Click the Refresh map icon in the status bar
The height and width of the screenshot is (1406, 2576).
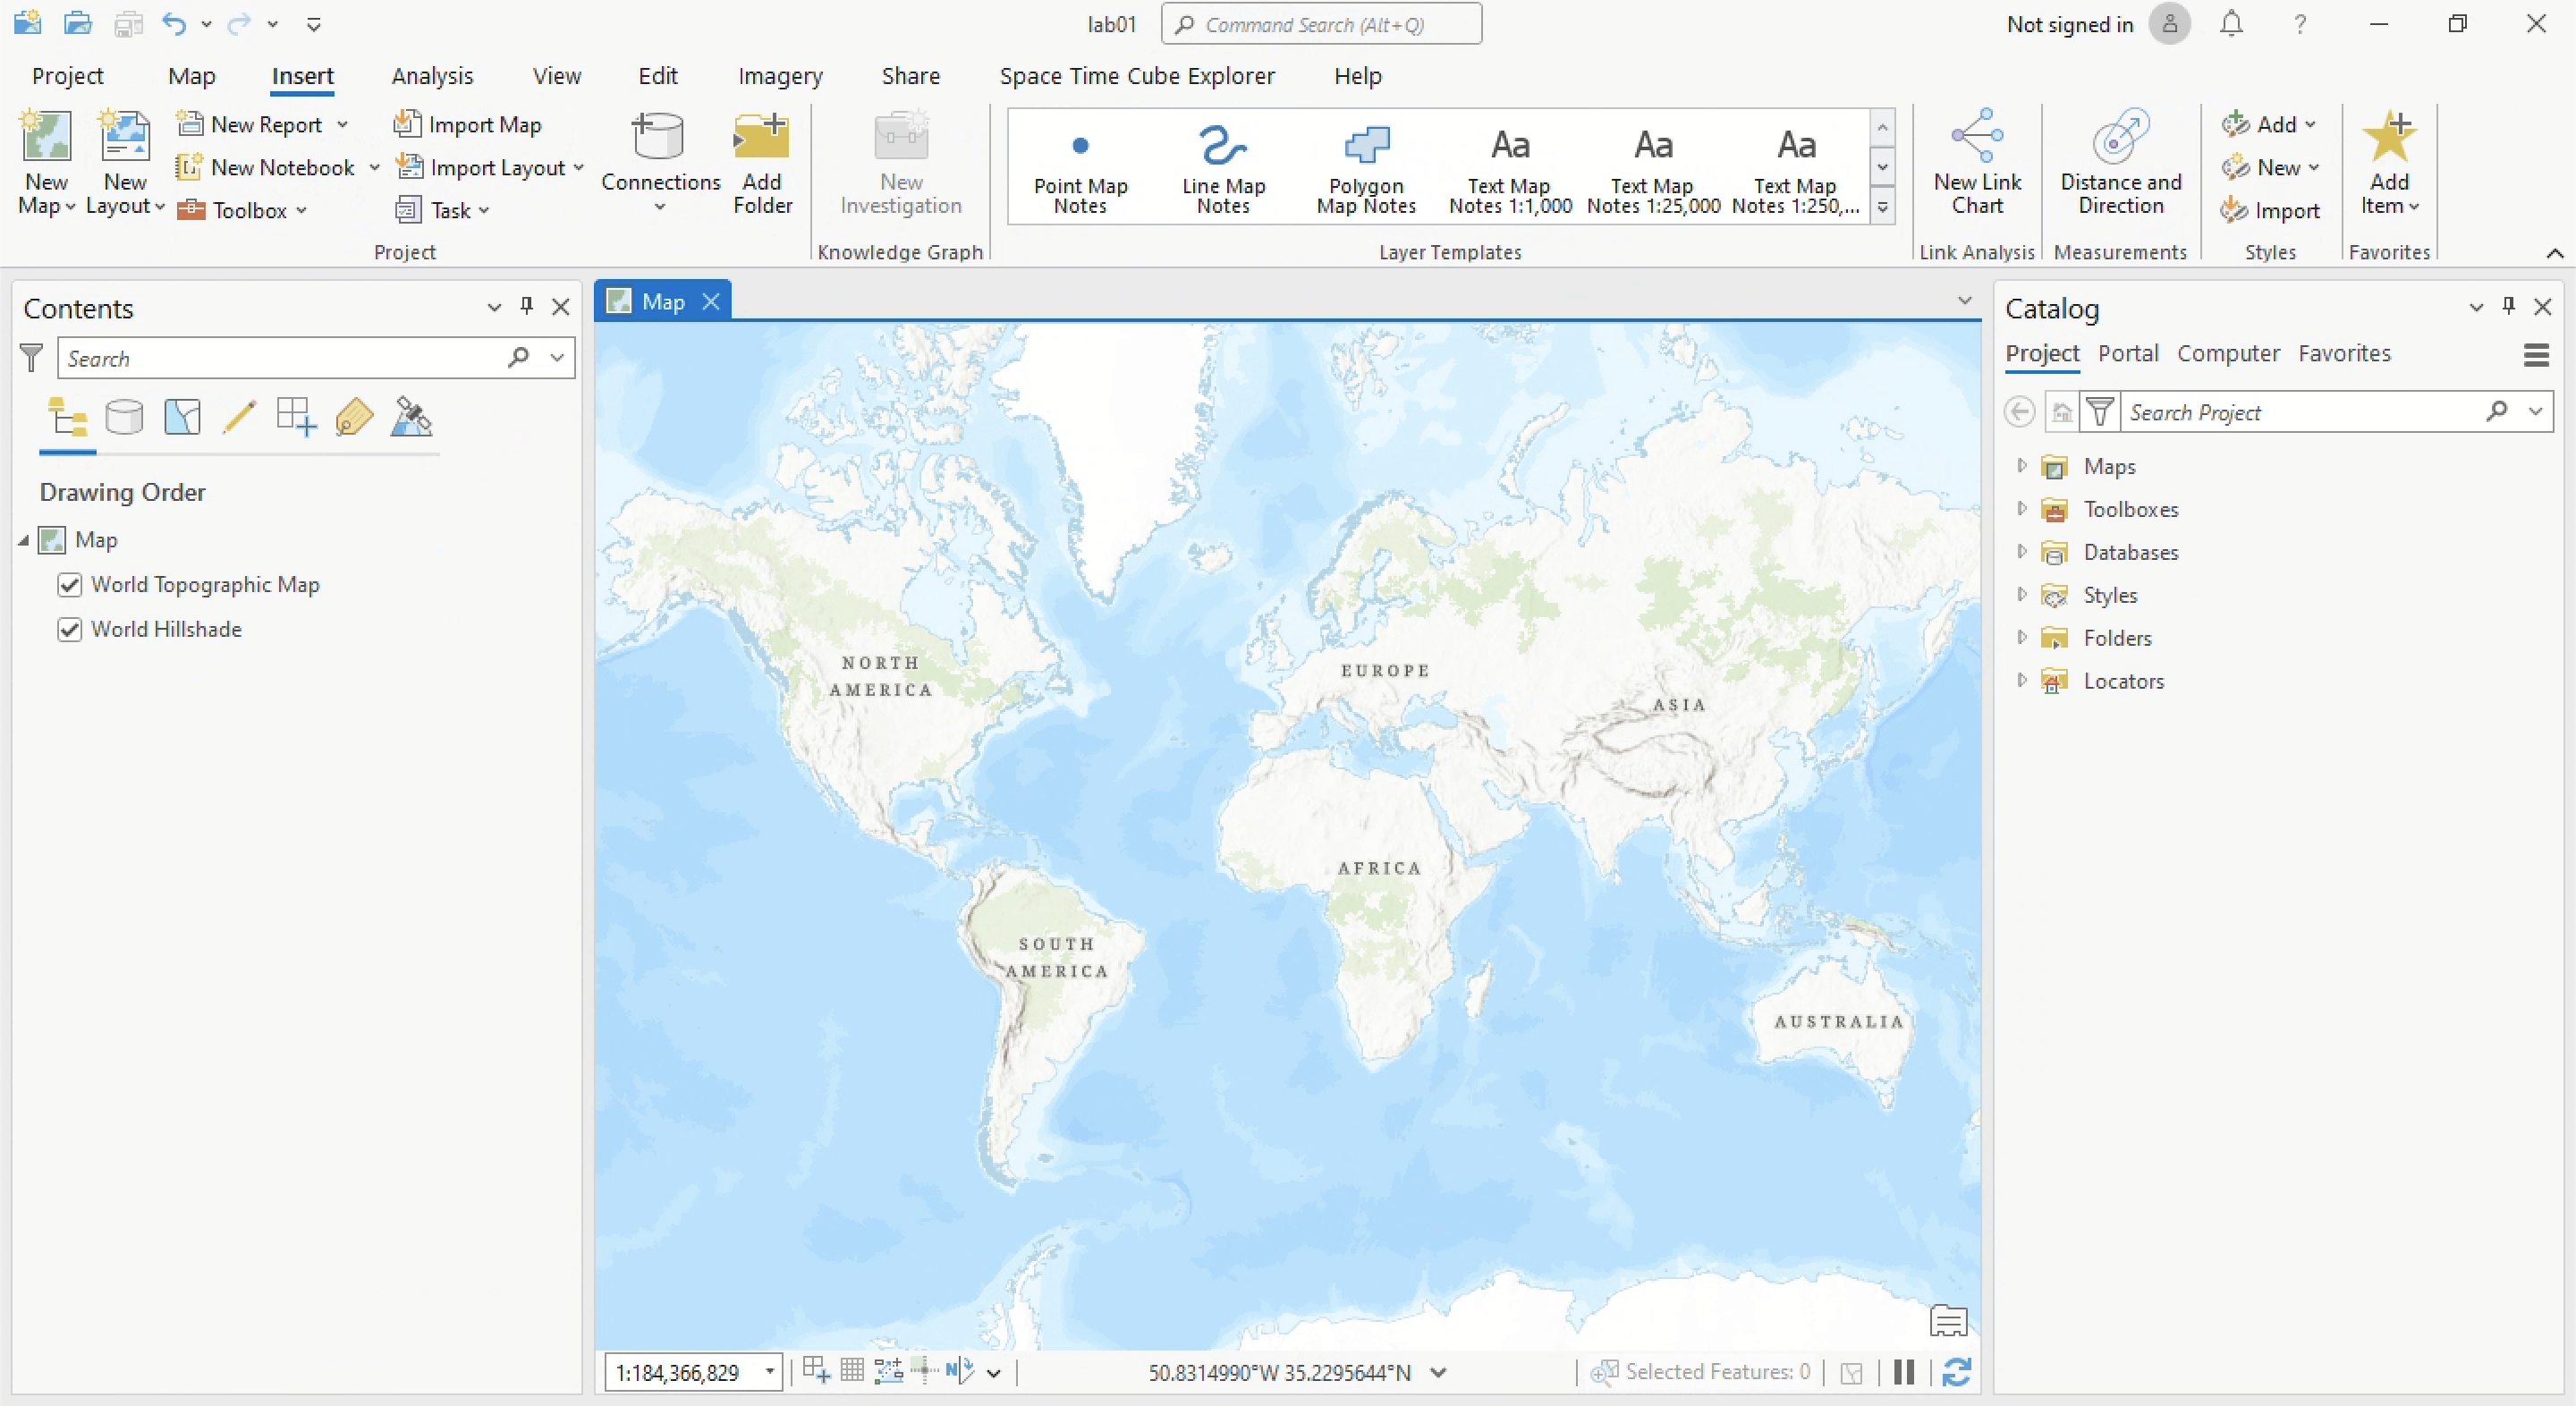pos(1956,1371)
